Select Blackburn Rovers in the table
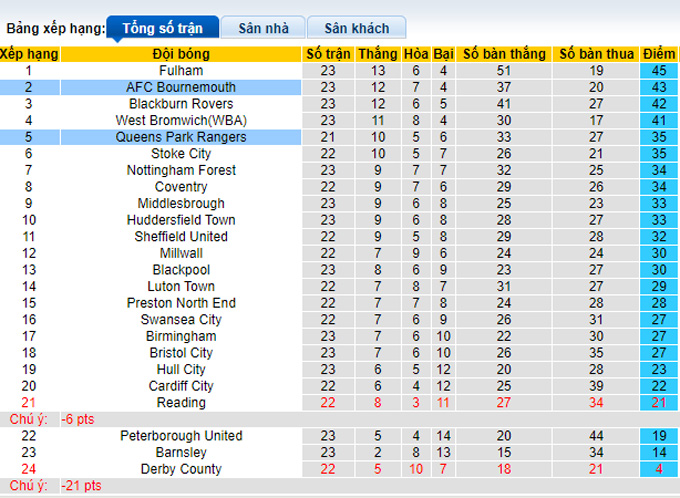 181,104
